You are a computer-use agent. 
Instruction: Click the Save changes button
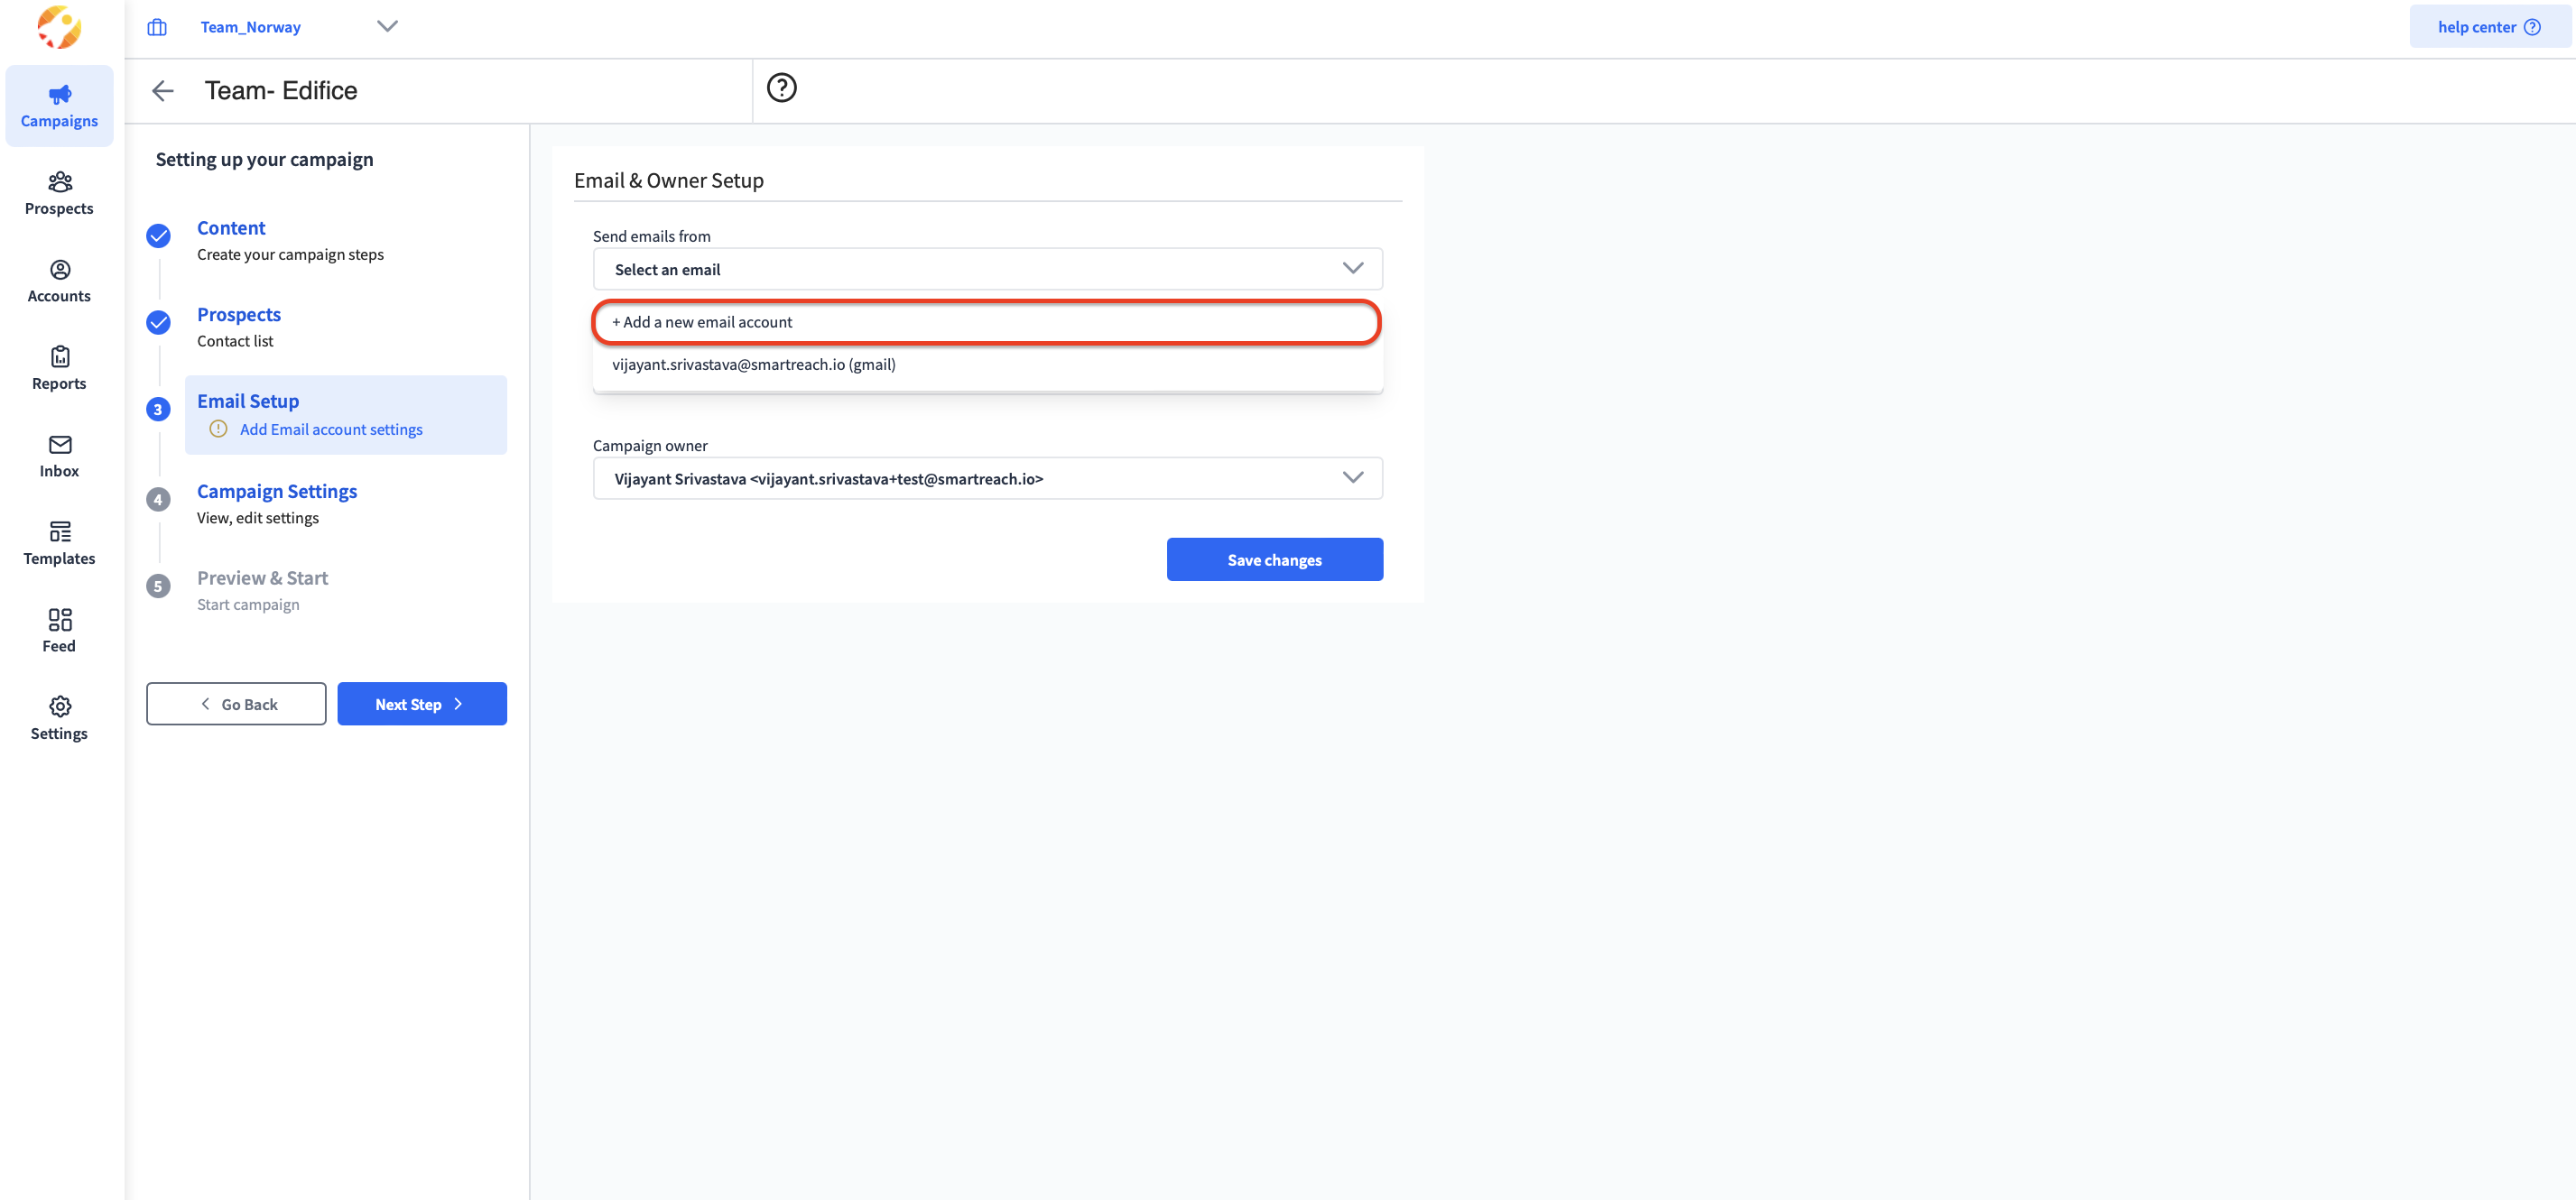tap(1274, 560)
